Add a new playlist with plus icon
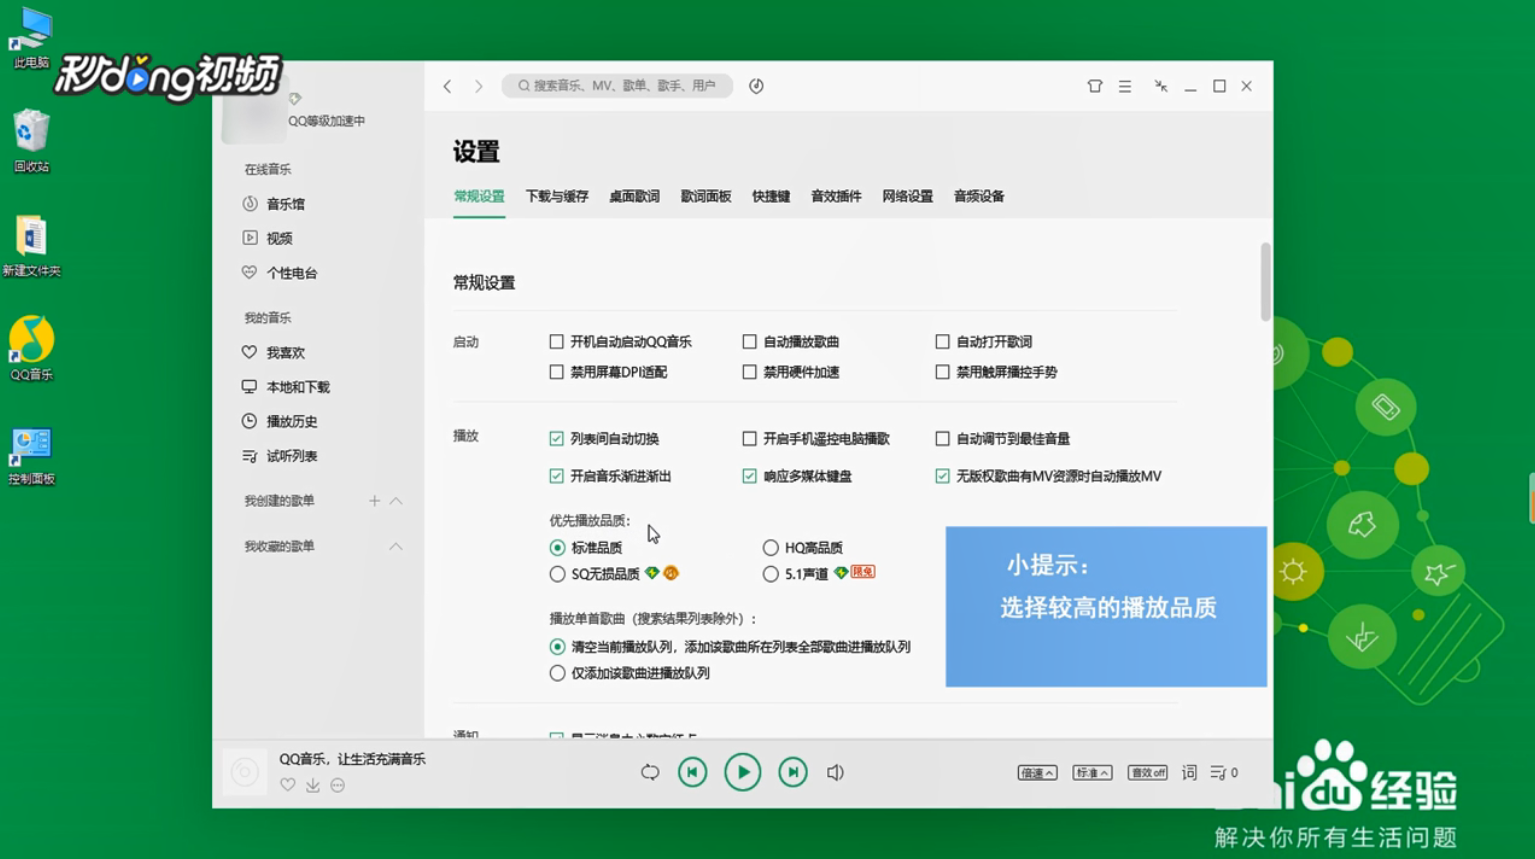This screenshot has height=859, width=1535. (x=374, y=501)
